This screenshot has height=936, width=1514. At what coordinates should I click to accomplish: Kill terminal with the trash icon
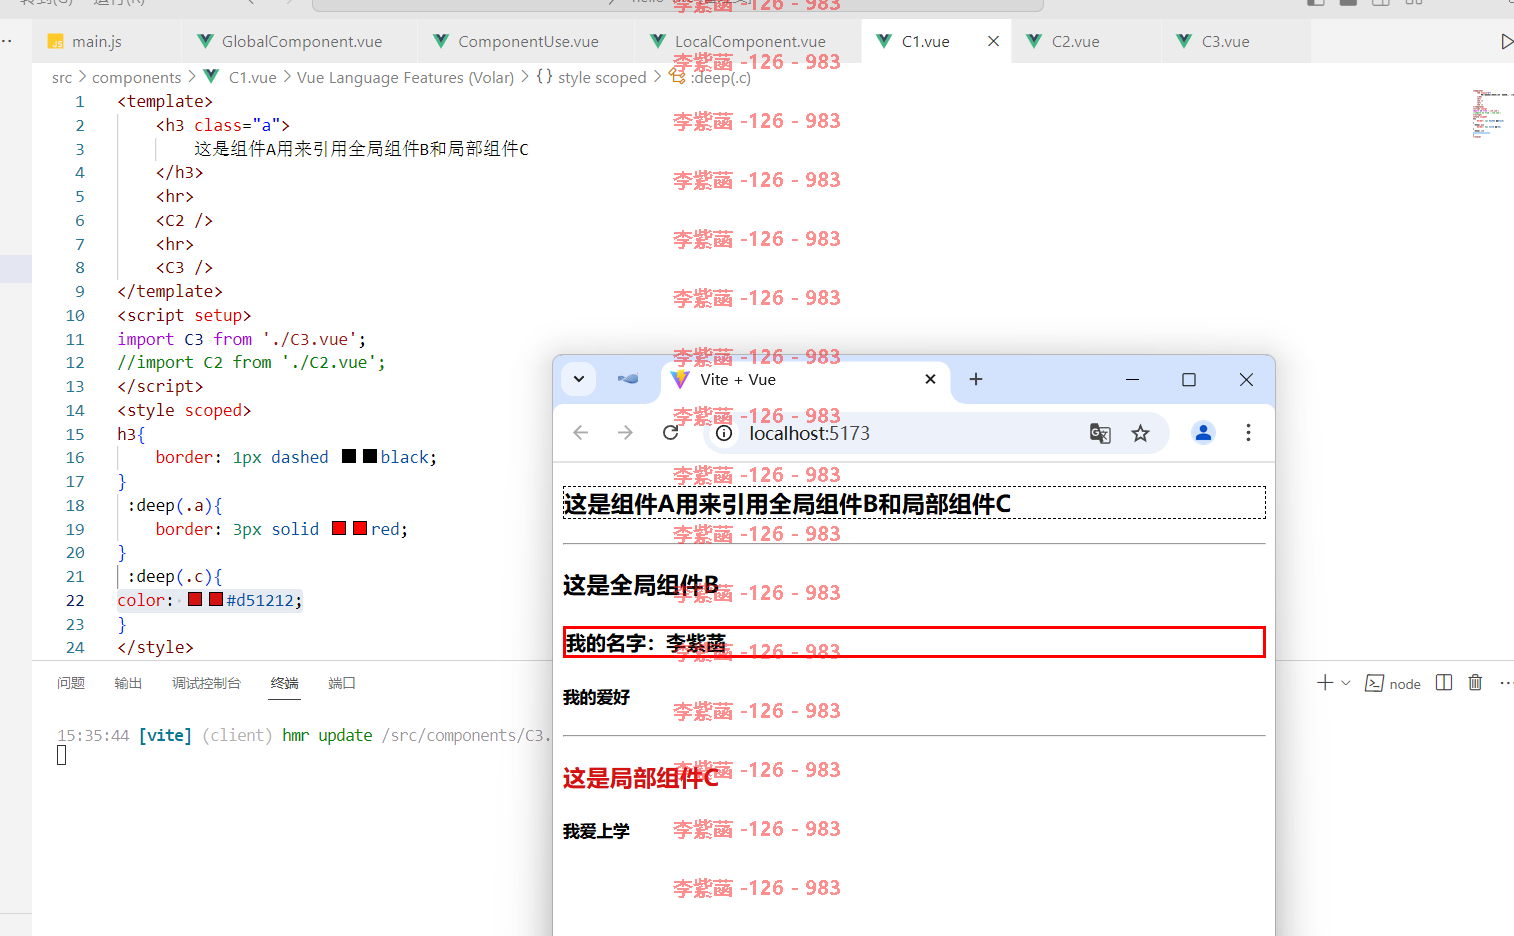point(1475,682)
